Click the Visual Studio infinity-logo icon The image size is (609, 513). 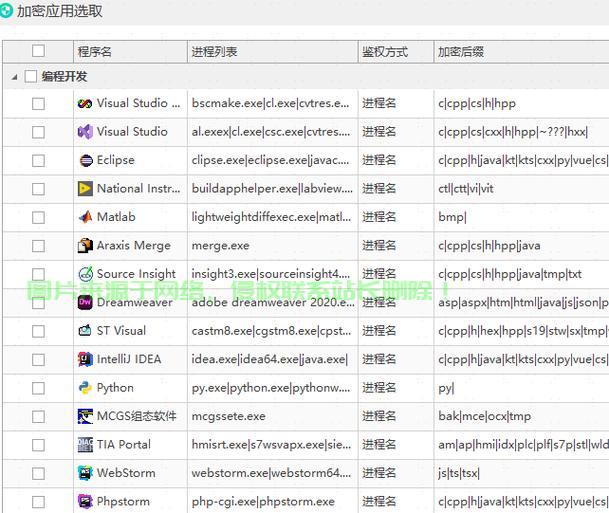(85, 104)
